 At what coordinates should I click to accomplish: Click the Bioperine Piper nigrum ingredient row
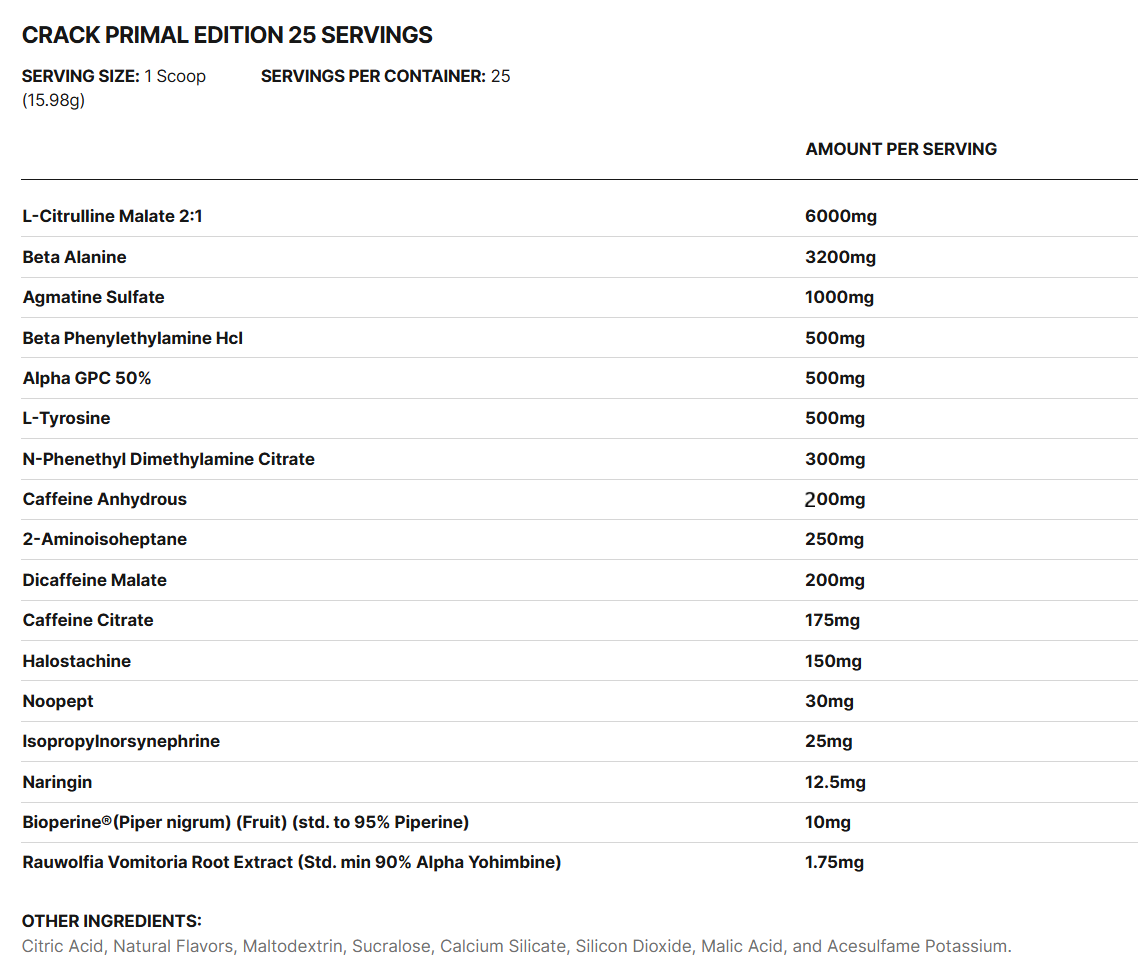246,822
